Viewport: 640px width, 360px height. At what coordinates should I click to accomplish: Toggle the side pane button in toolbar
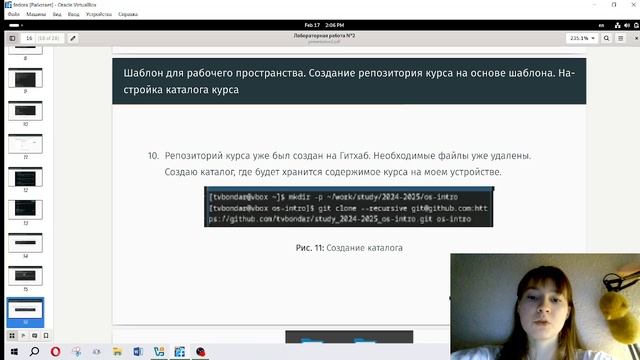pos(12,38)
